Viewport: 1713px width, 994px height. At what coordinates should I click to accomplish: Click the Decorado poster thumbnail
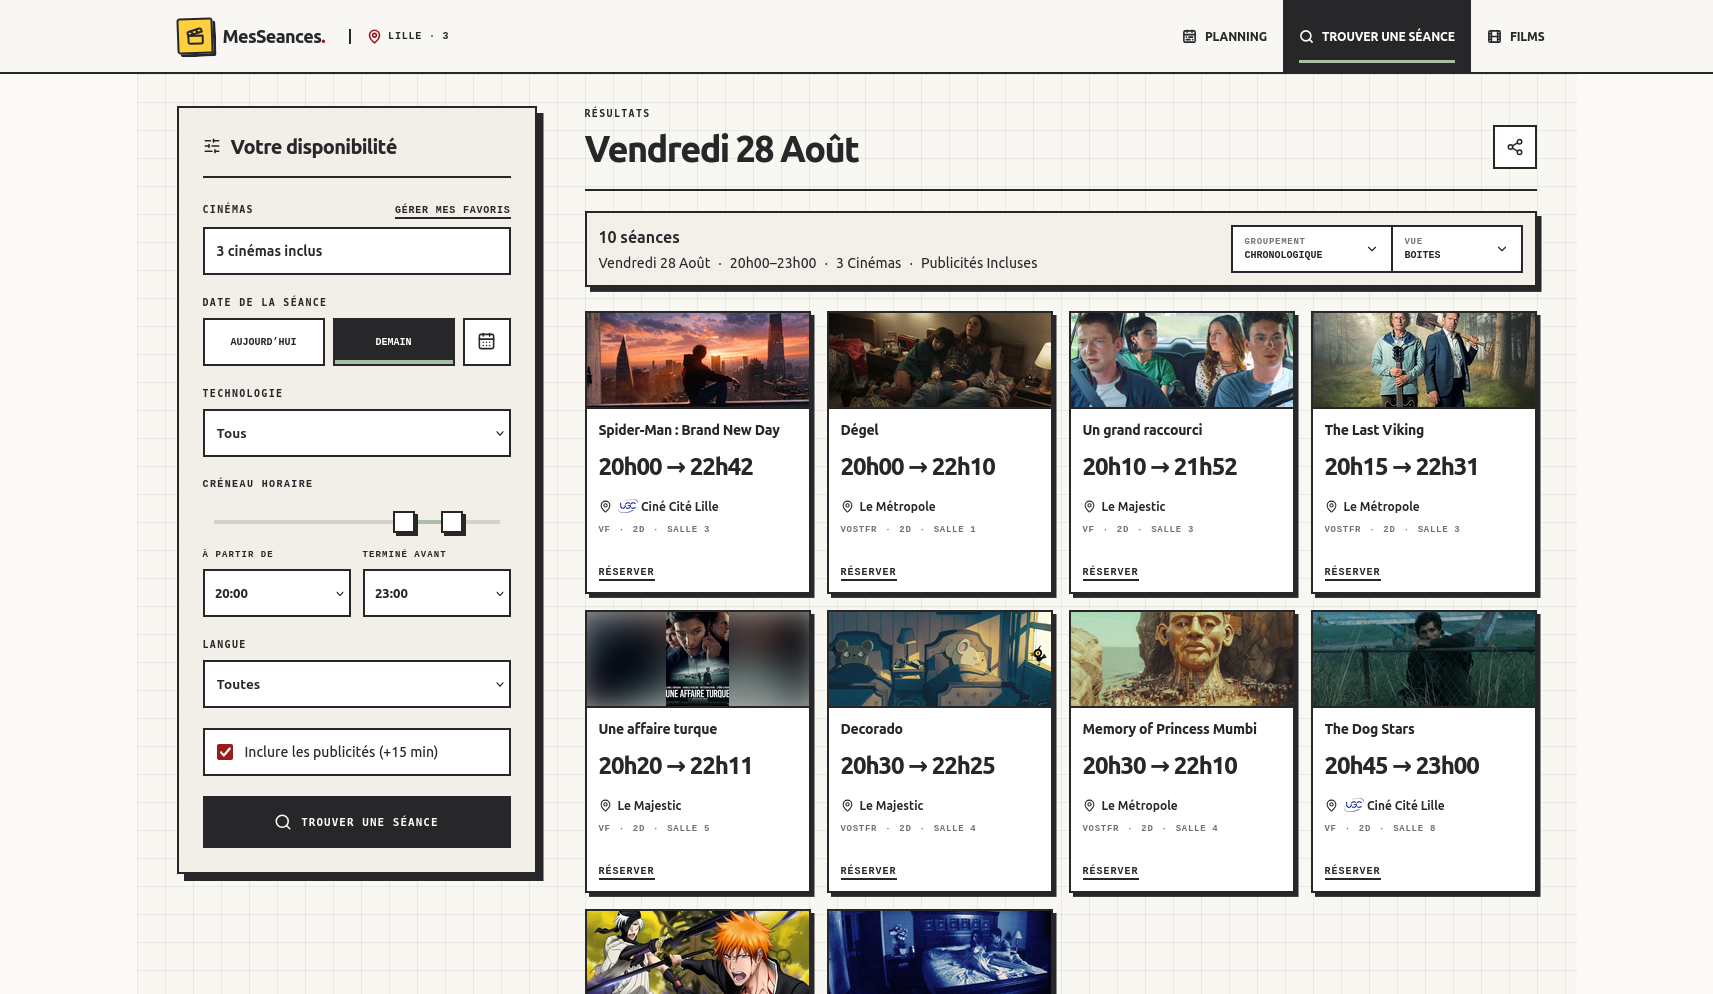940,659
